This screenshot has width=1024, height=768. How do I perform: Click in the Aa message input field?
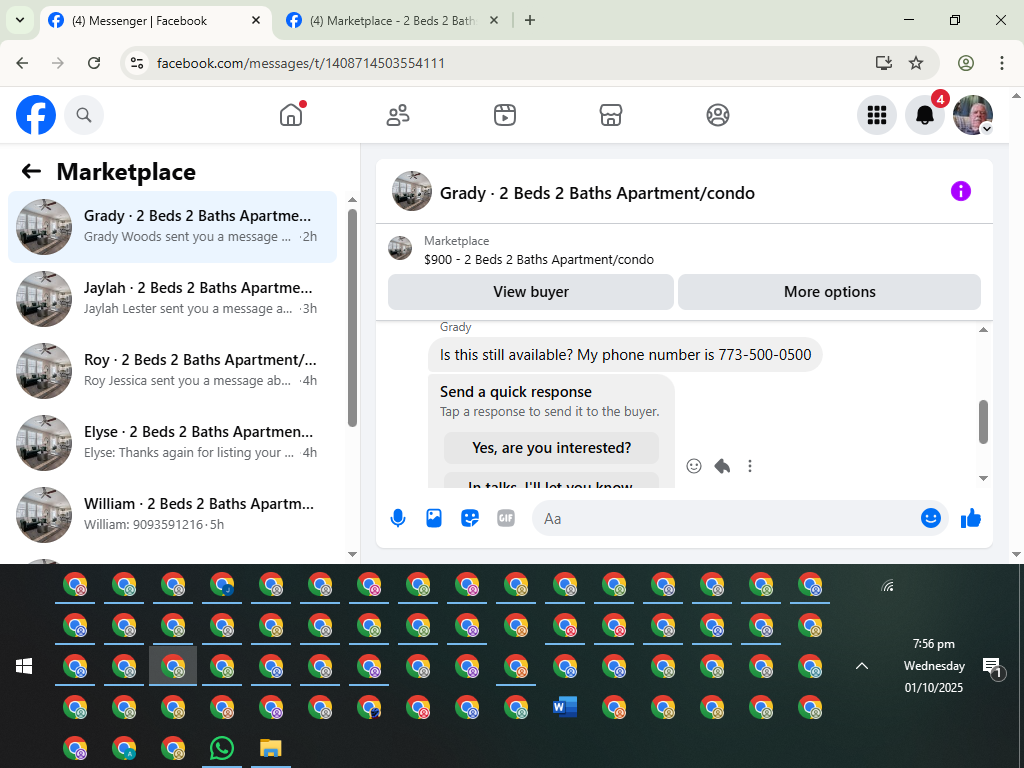tap(725, 519)
